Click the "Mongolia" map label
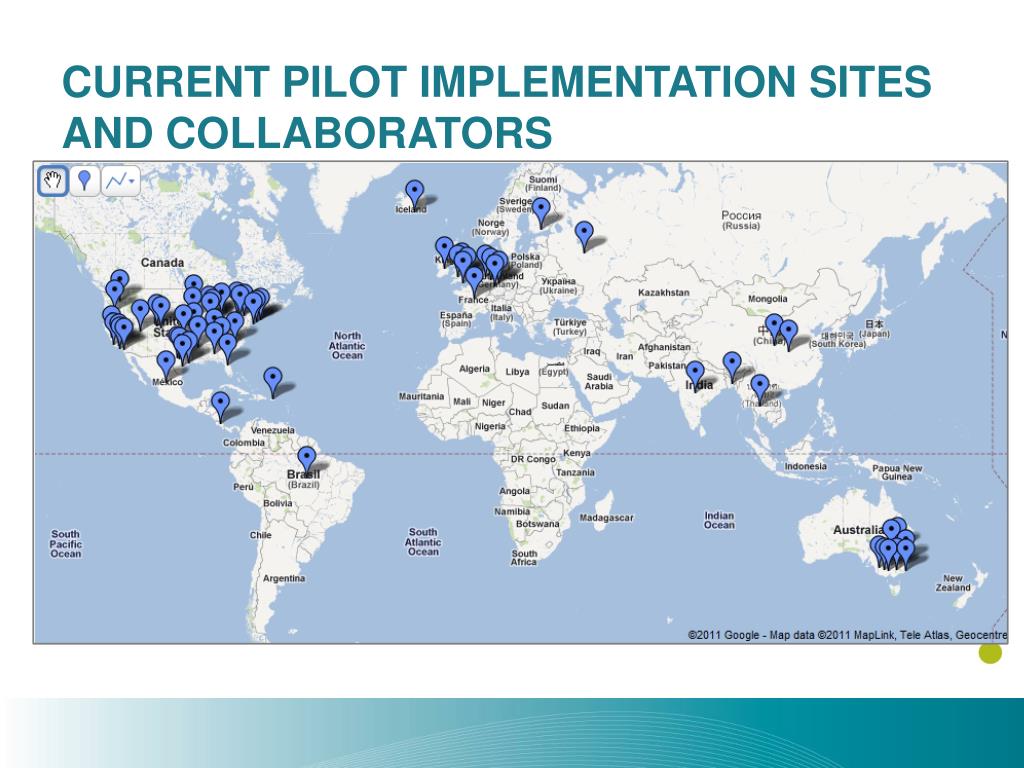 pos(767,299)
